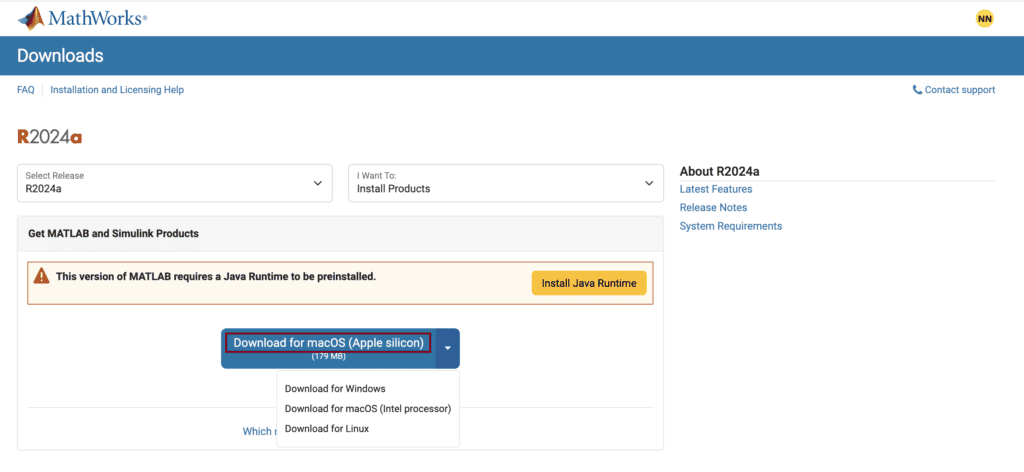Click the About R2024a heading
The image size is (1024, 472).
pos(720,172)
